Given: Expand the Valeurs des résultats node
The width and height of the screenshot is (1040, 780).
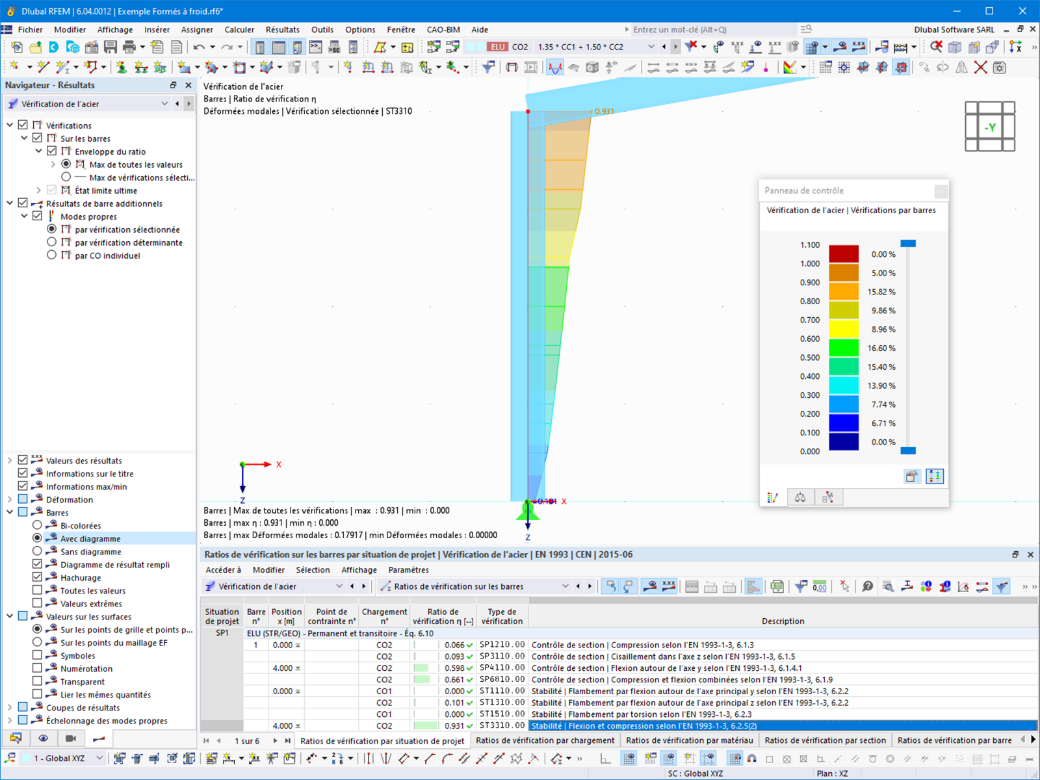Looking at the screenshot, I should pyautogui.click(x=10, y=460).
